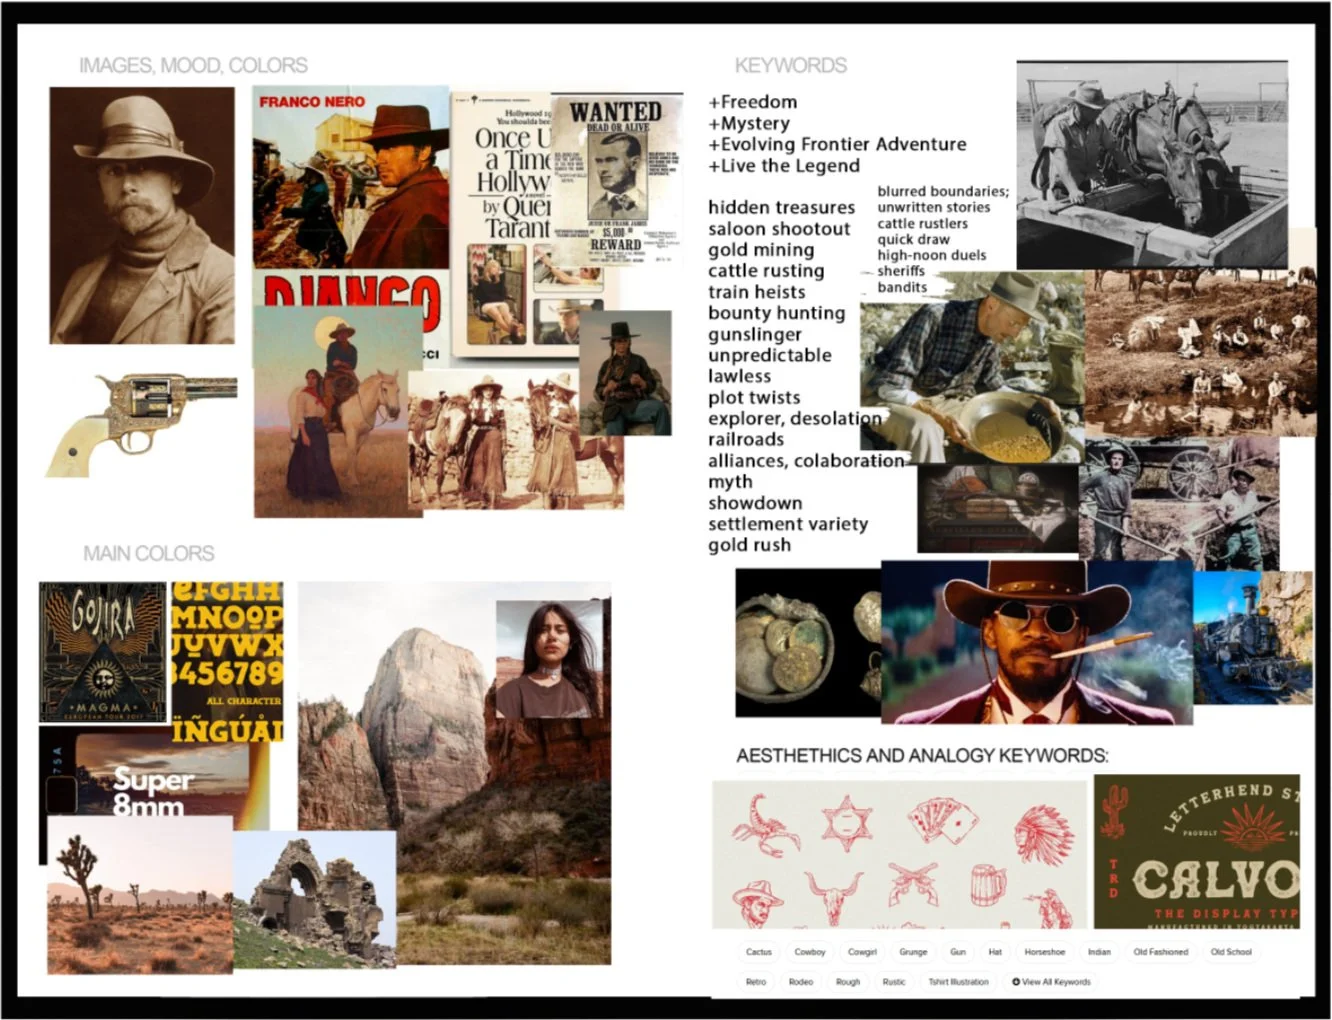
Task: Click the '+Freedom' keyword
Action: tap(753, 102)
